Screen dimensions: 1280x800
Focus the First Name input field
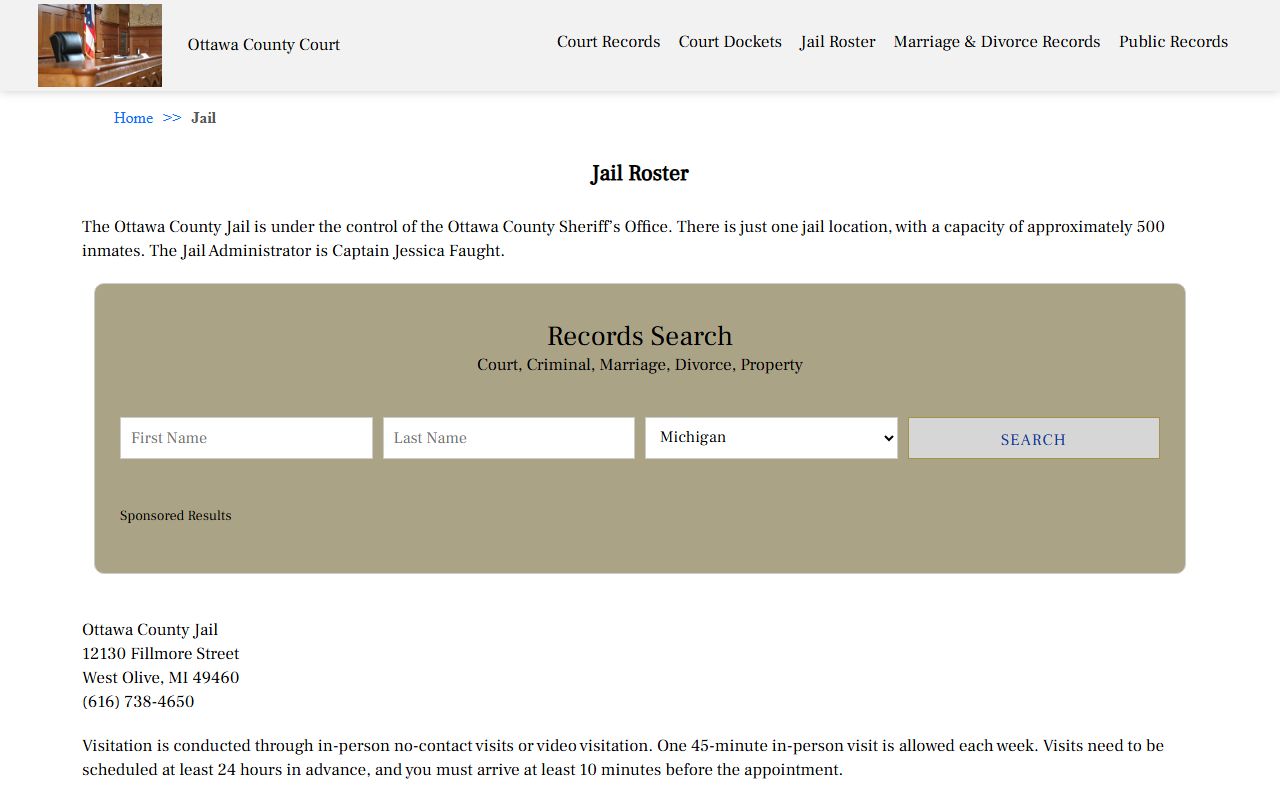tap(246, 438)
